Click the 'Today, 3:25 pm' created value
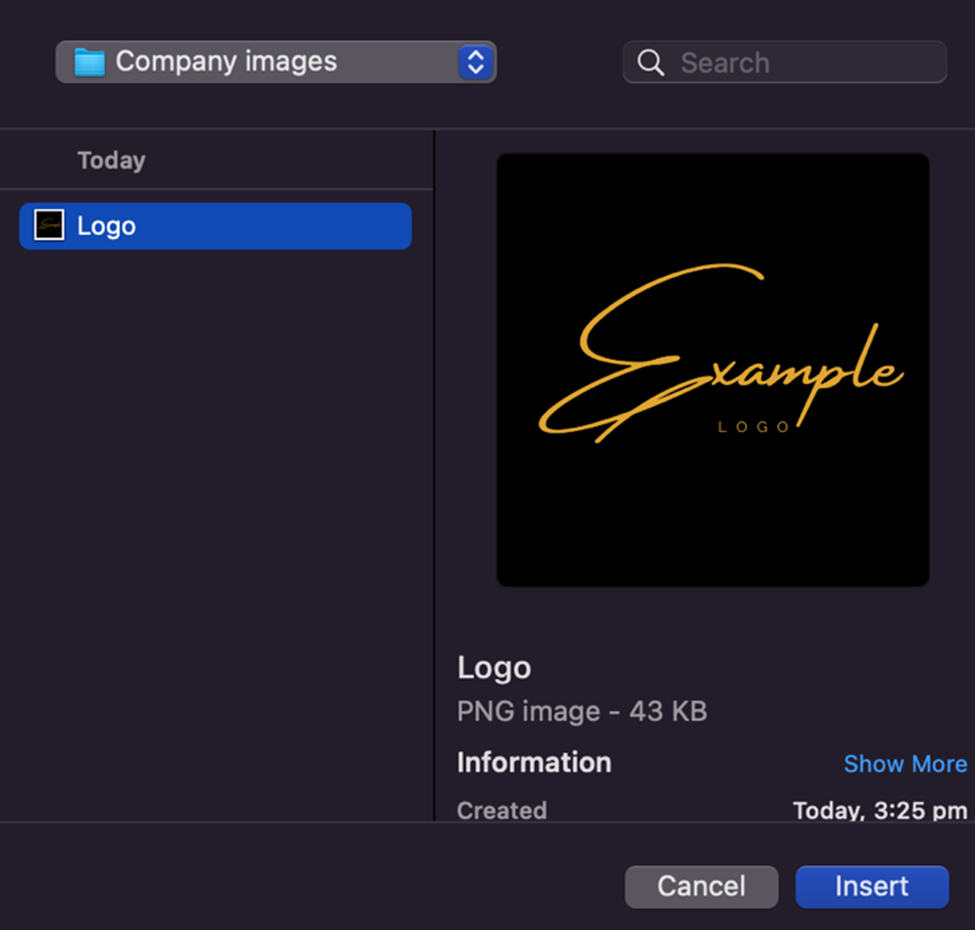 click(880, 810)
